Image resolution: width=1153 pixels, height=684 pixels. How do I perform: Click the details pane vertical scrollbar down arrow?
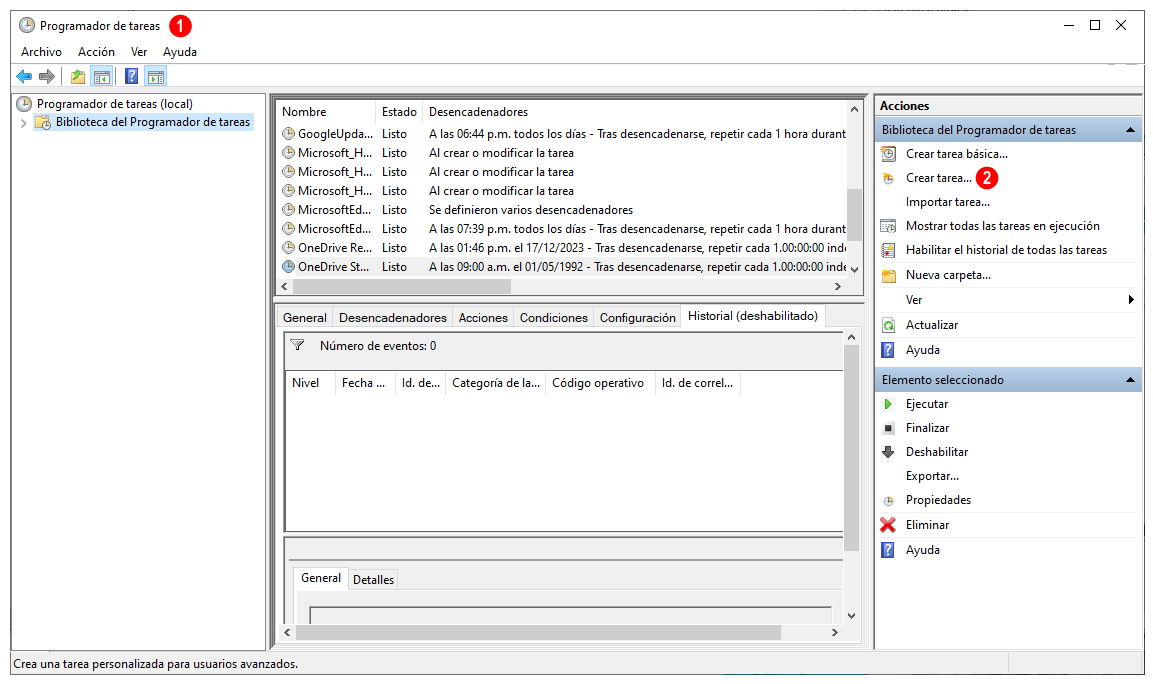pos(852,616)
